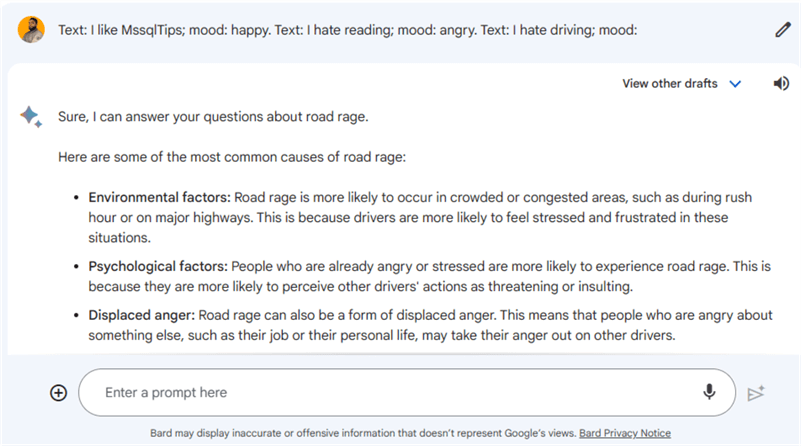Image resolution: width=801 pixels, height=446 pixels.
Task: Click the Bard sparkle logo icon
Action: 31,118
